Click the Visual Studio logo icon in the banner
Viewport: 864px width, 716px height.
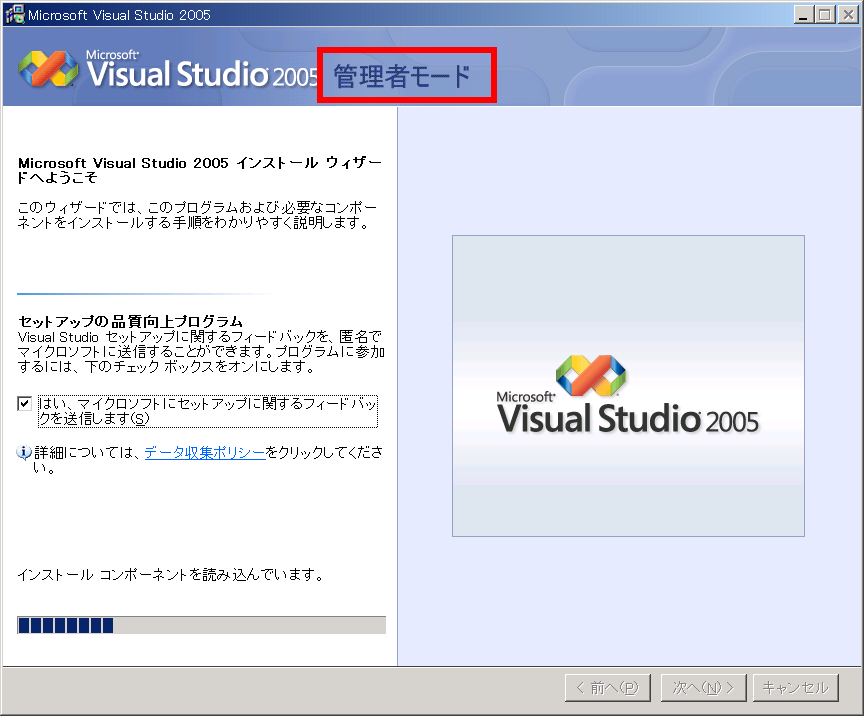(x=48, y=68)
